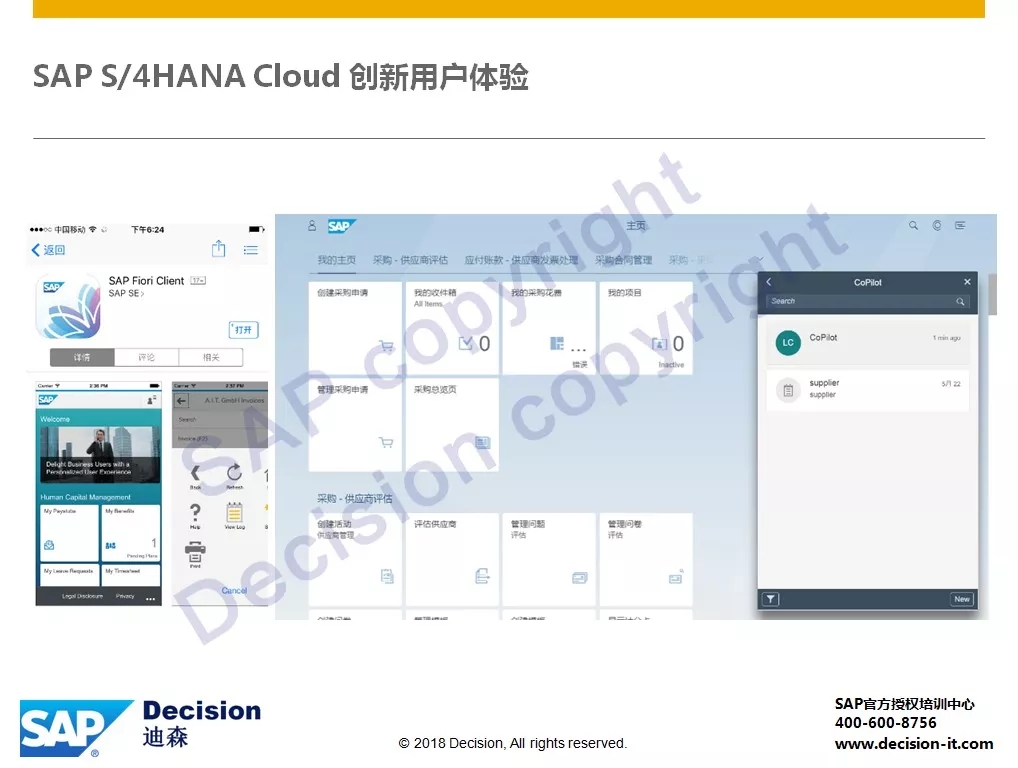Viewport: 1018px width, 768px height.
Task: Open the CoPilot conversation with LC avatar
Action: pyautogui.click(x=867, y=341)
